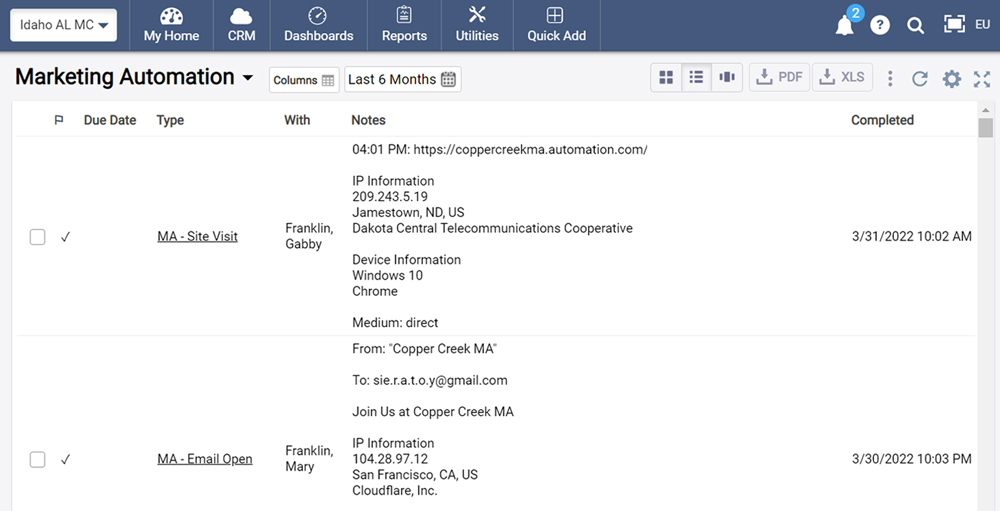Viewport: 1000px width, 511px height.
Task: Open the MA - Site Visit link
Action: tap(198, 236)
